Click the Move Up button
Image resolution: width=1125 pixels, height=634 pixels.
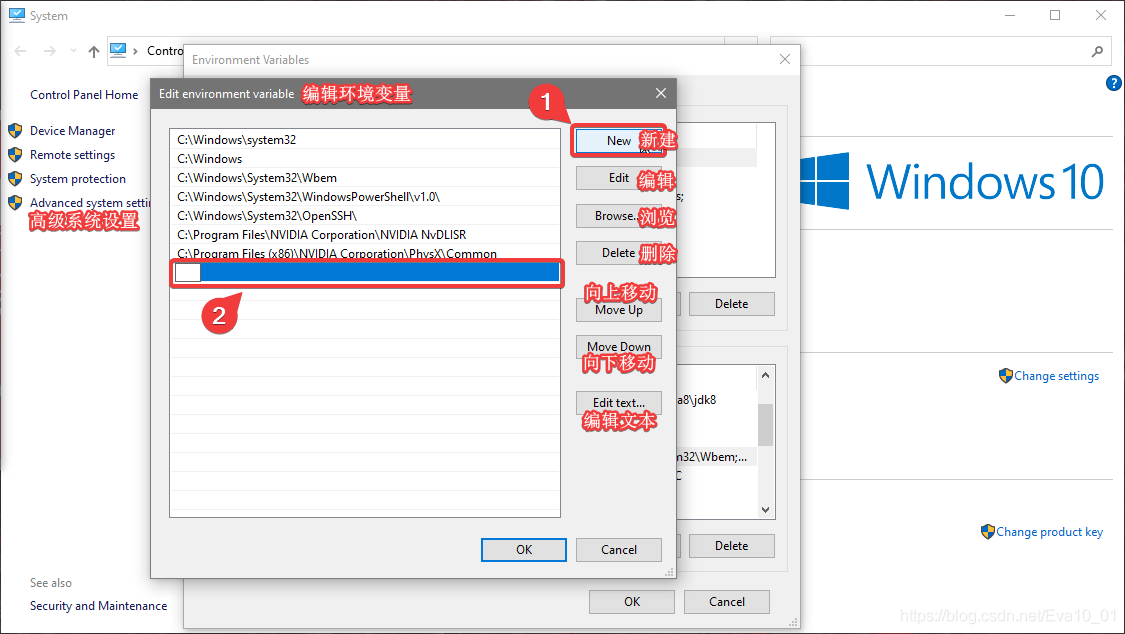click(x=618, y=310)
